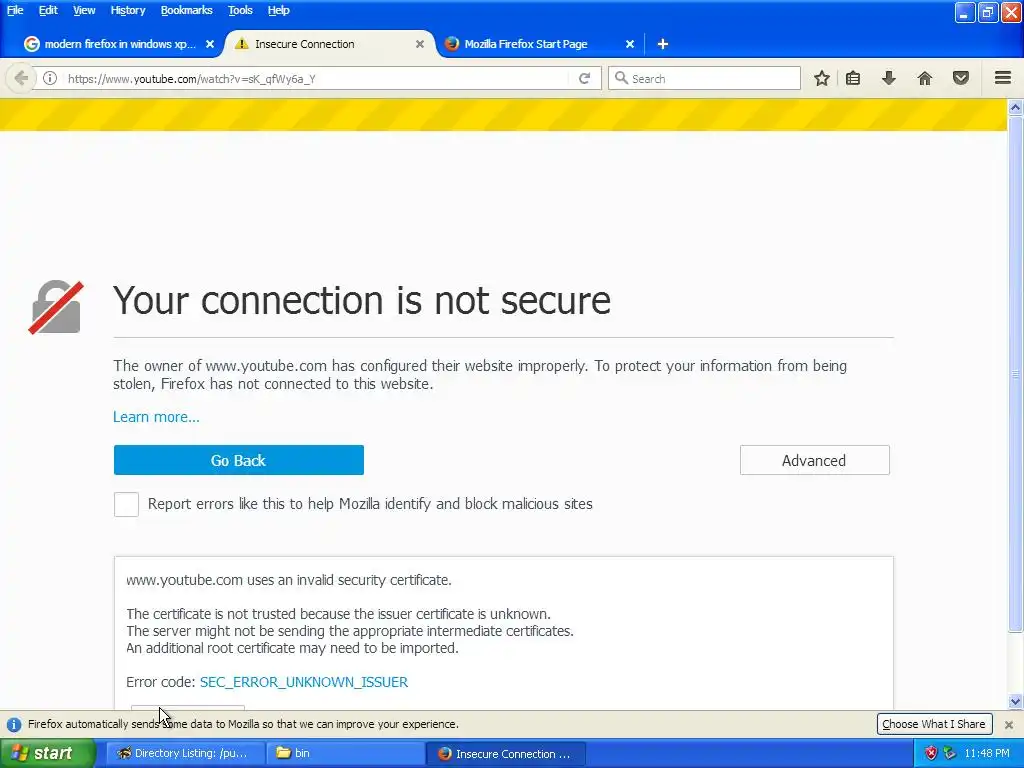Screen dimensions: 1024x768
Task: Click the Go Back button
Action: tap(238, 460)
